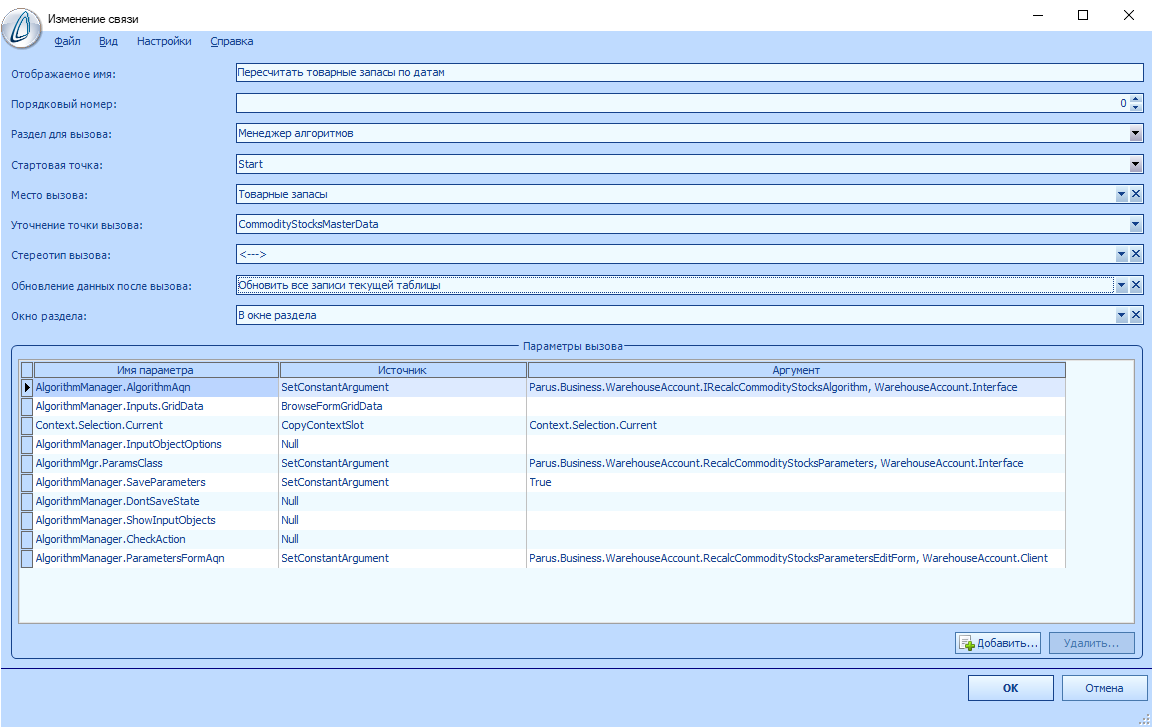Image resolution: width=1153 pixels, height=728 pixels.
Task: Click the IRecalcCommodityStocksAlgorithm argument cell
Action: point(796,387)
